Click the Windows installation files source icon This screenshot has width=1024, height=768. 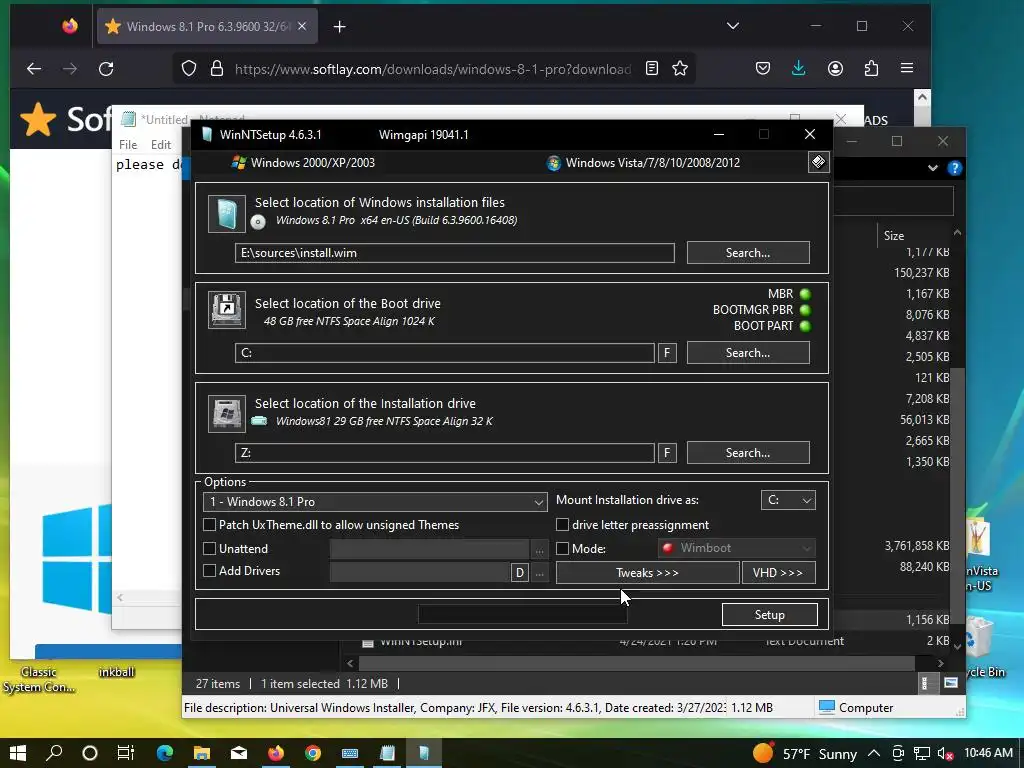tap(227, 214)
